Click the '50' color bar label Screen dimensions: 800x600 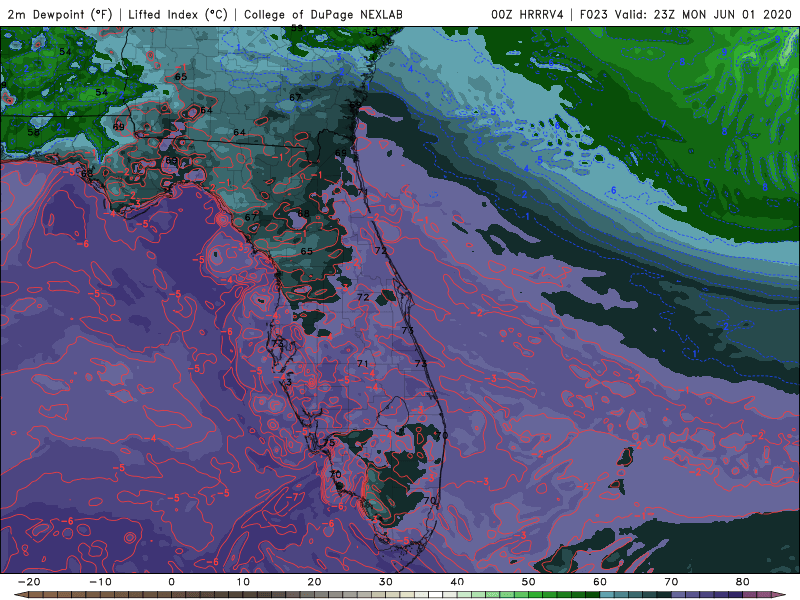pos(529,582)
